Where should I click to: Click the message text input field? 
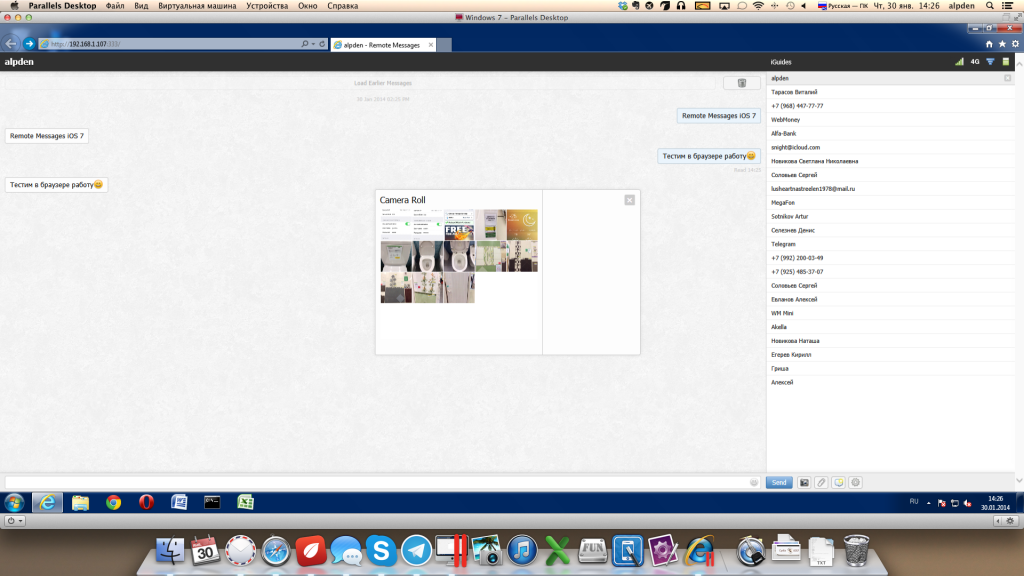[376, 483]
